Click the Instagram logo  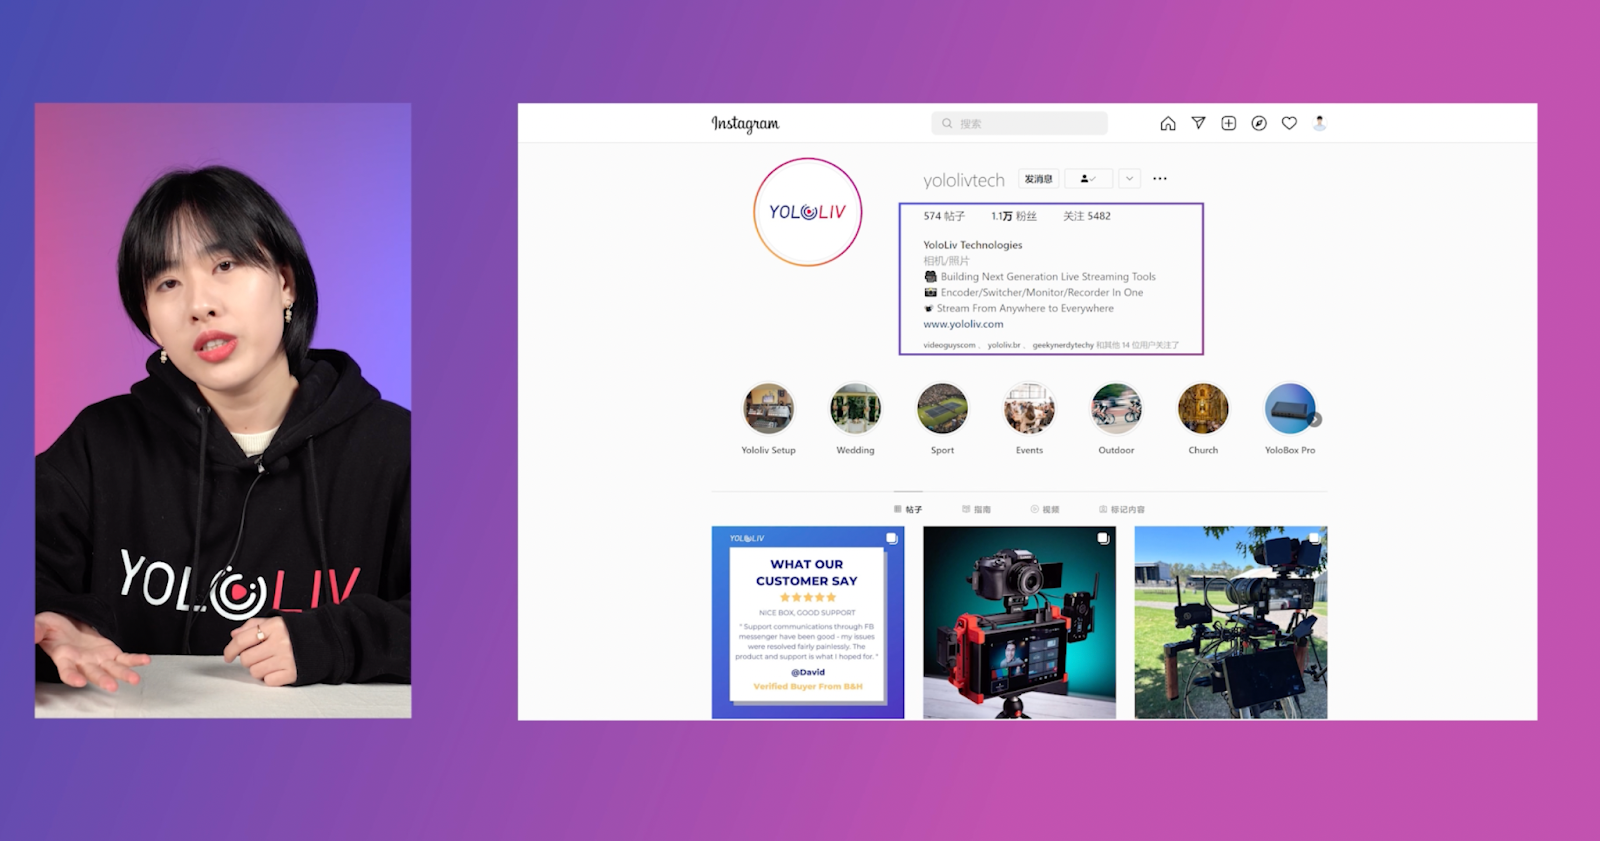coord(745,124)
